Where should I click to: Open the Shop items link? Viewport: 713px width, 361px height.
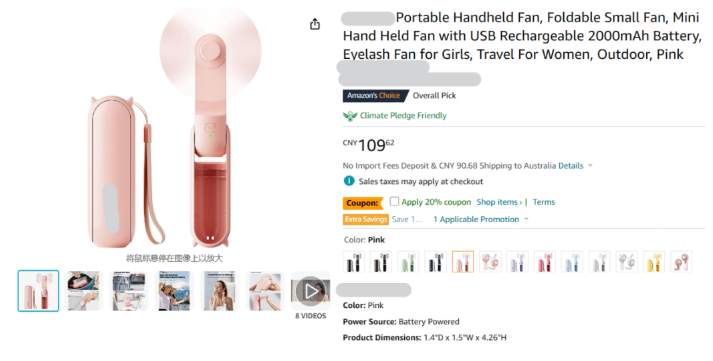click(x=499, y=202)
